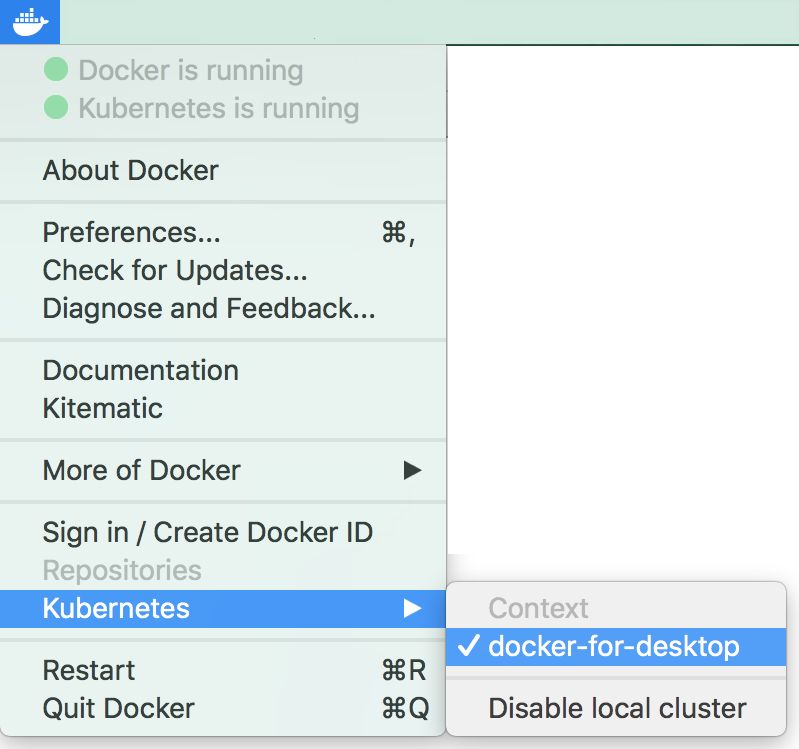799x749 pixels.
Task: Click the Docker whale menu bar icon
Action: [30, 22]
